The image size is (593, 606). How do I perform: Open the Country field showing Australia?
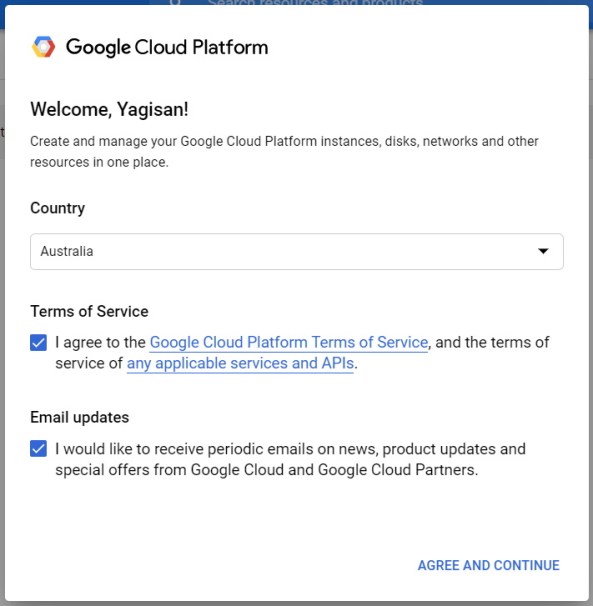click(296, 251)
